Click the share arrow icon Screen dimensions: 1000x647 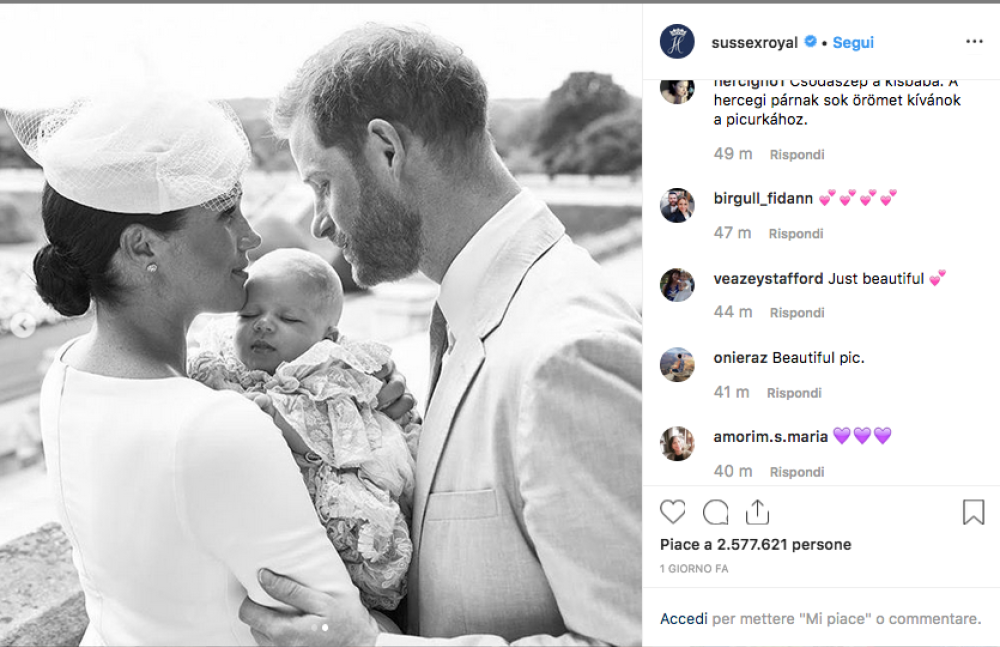click(757, 512)
